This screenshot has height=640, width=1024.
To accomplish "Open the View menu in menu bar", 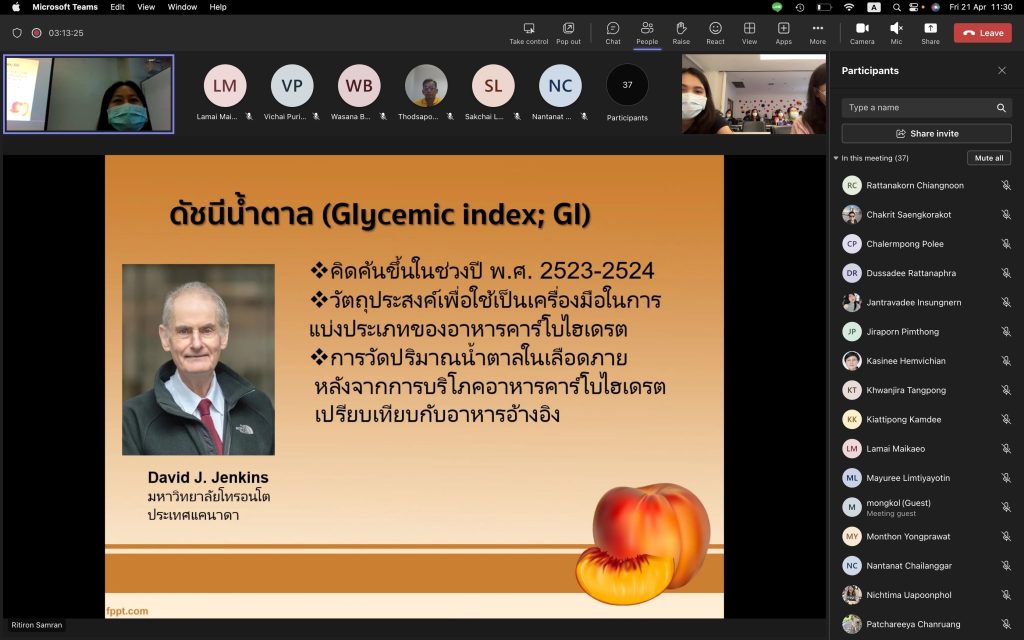I will [146, 7].
